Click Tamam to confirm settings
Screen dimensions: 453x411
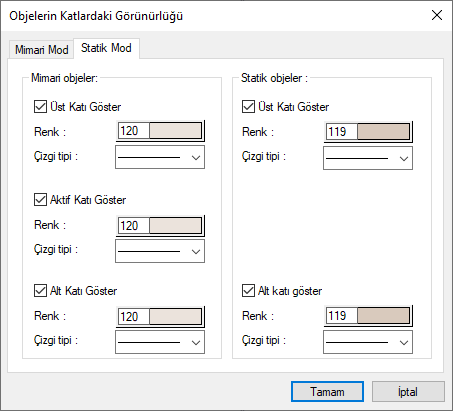click(327, 392)
